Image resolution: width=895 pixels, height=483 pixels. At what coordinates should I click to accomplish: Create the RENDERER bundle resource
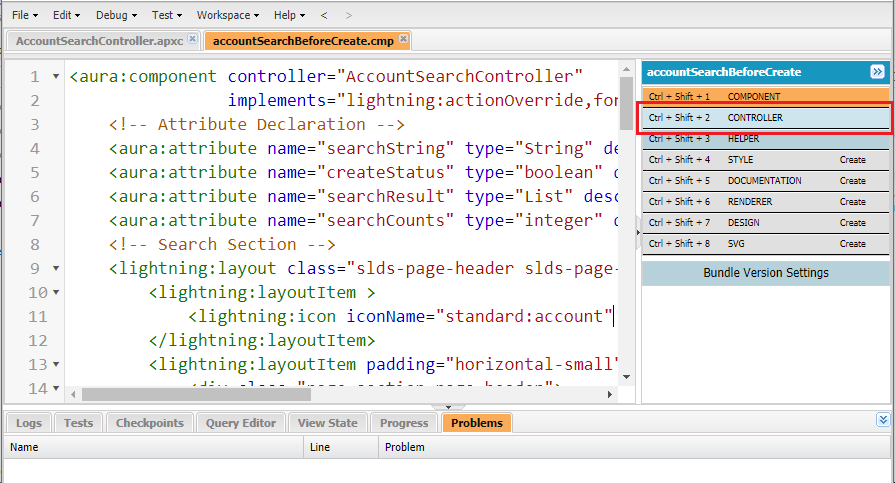coord(852,202)
